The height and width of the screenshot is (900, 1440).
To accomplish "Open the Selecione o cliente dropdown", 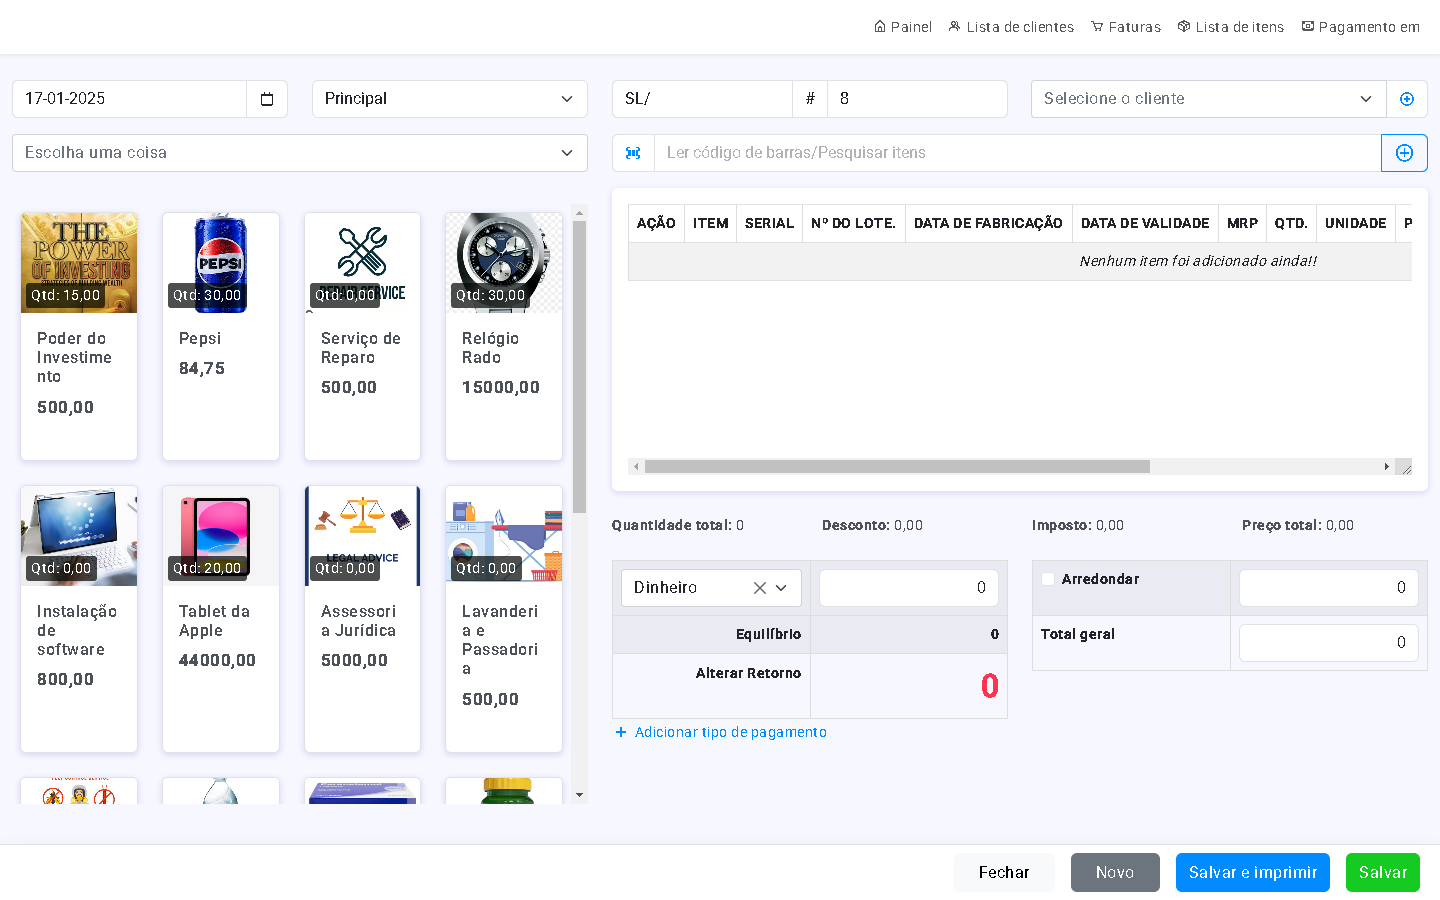I will coord(1207,99).
